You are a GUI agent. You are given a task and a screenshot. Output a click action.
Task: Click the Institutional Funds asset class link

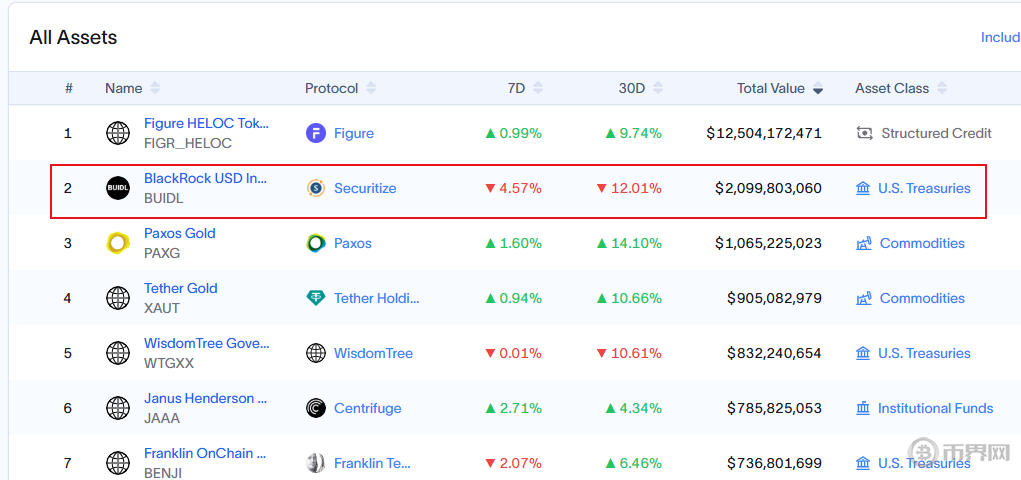click(935, 408)
